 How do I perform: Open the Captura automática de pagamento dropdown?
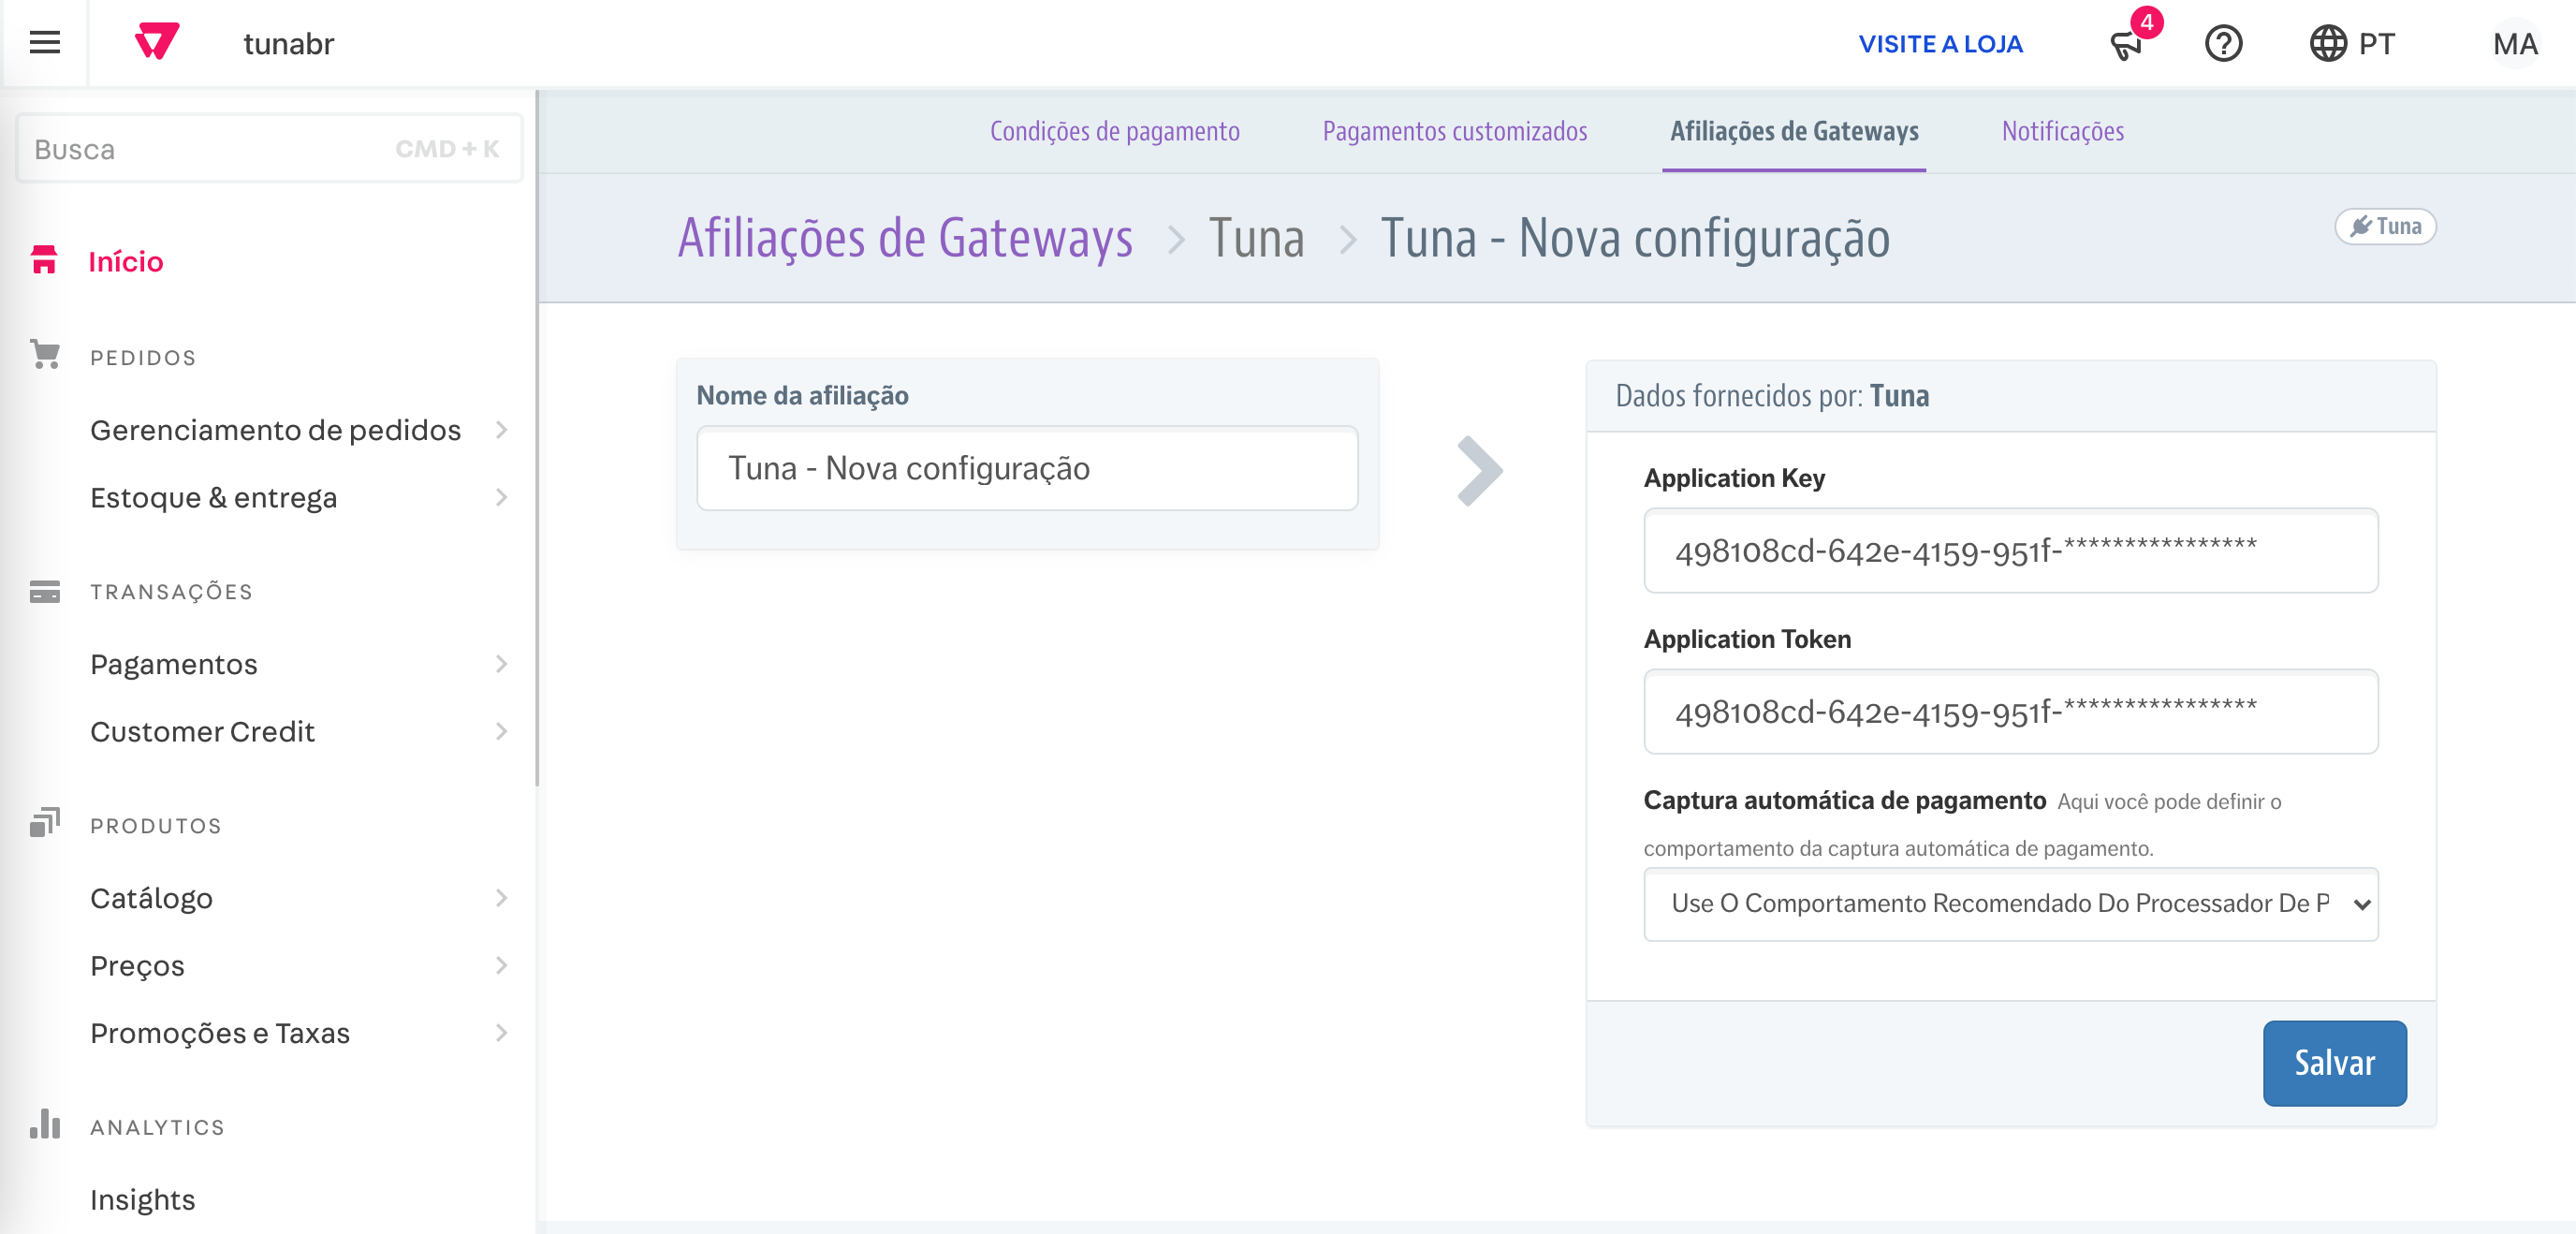(x=2010, y=904)
